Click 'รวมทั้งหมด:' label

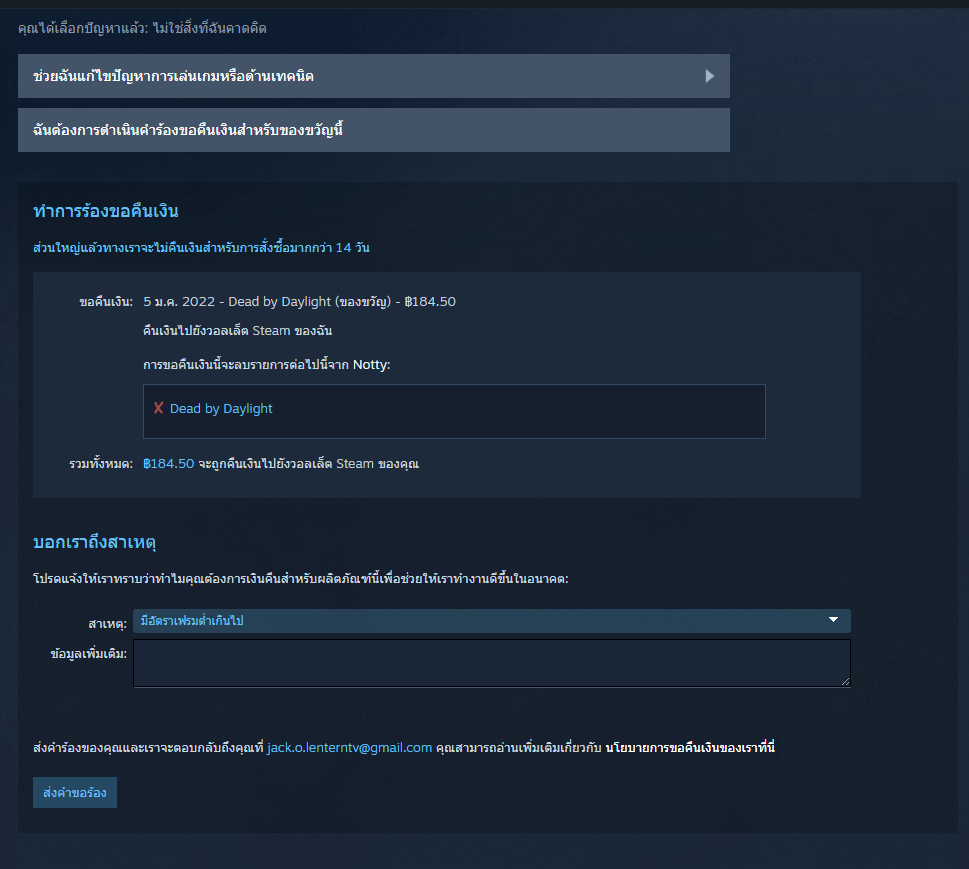[x=101, y=464]
